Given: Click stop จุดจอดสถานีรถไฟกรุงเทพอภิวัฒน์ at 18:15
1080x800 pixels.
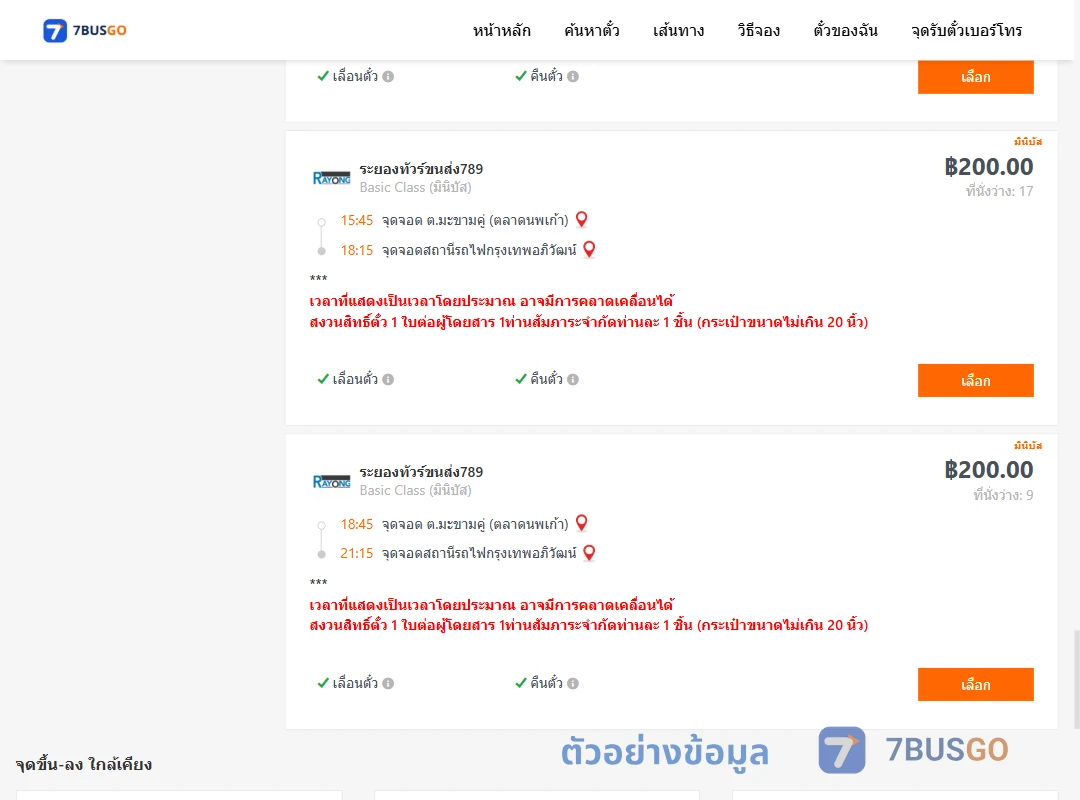Looking at the screenshot, I should pyautogui.click(x=479, y=250).
